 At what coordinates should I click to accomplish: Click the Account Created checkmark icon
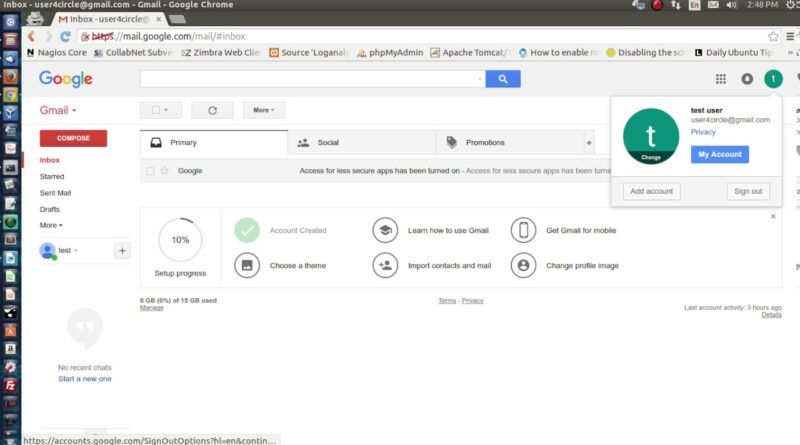[247, 230]
